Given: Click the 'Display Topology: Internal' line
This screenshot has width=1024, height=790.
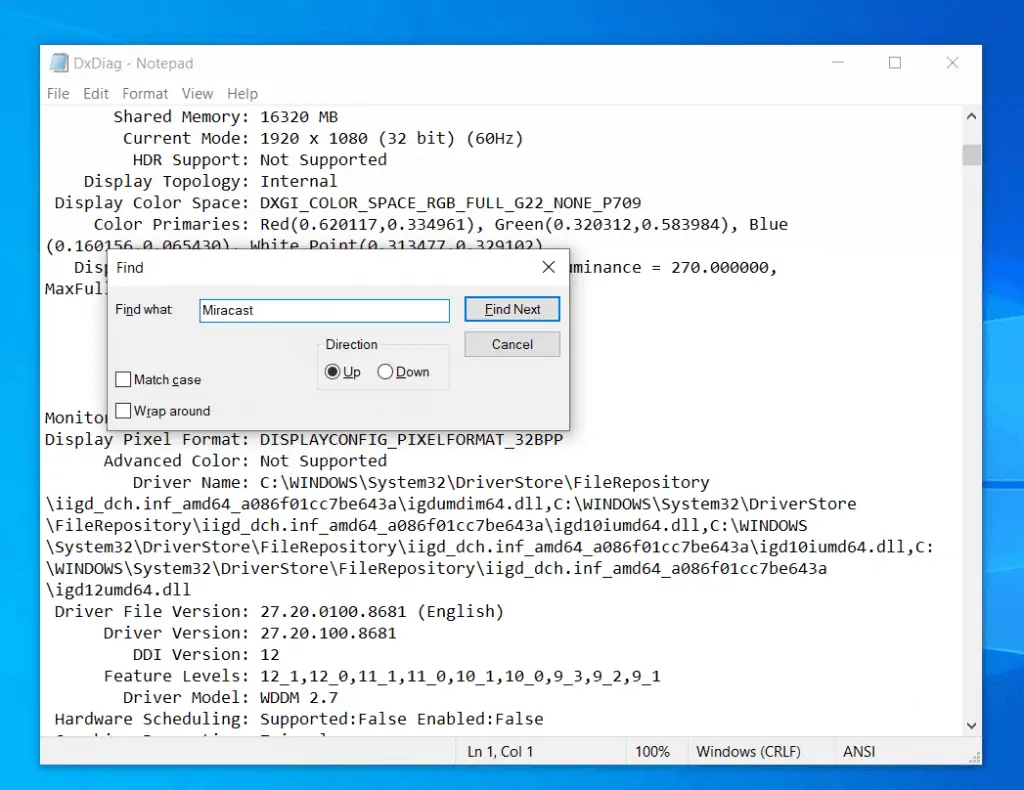Looking at the screenshot, I should [x=210, y=182].
